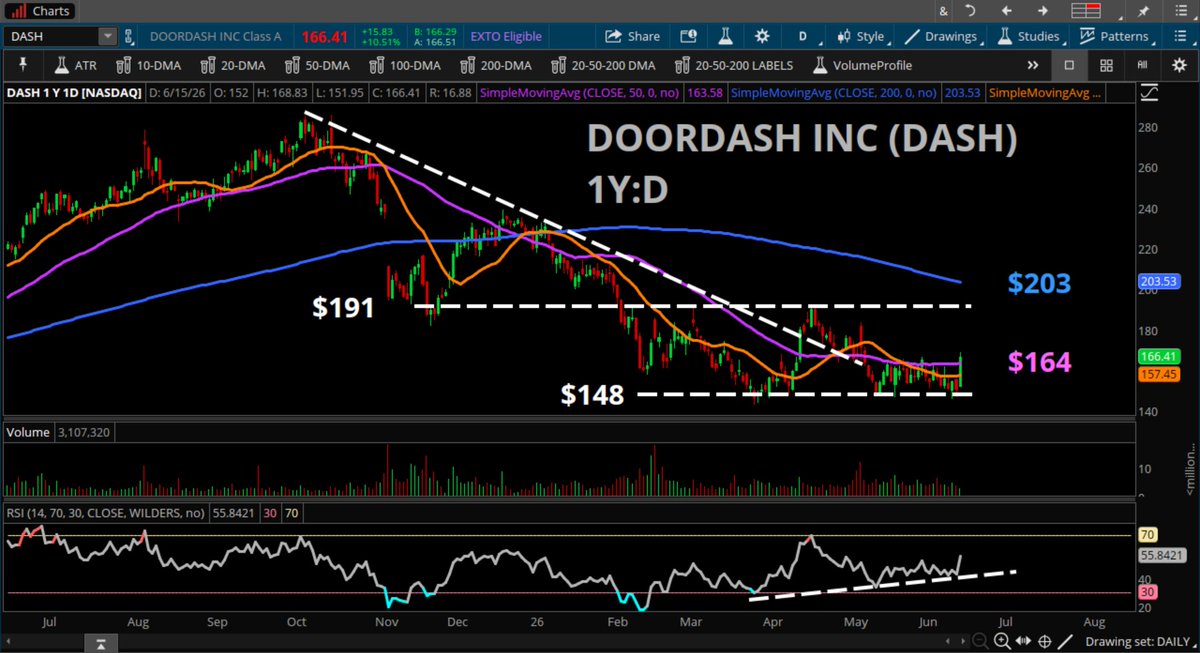Click the ampersand icon in the top bar
Viewport: 1200px width, 653px height.
tap(943, 10)
